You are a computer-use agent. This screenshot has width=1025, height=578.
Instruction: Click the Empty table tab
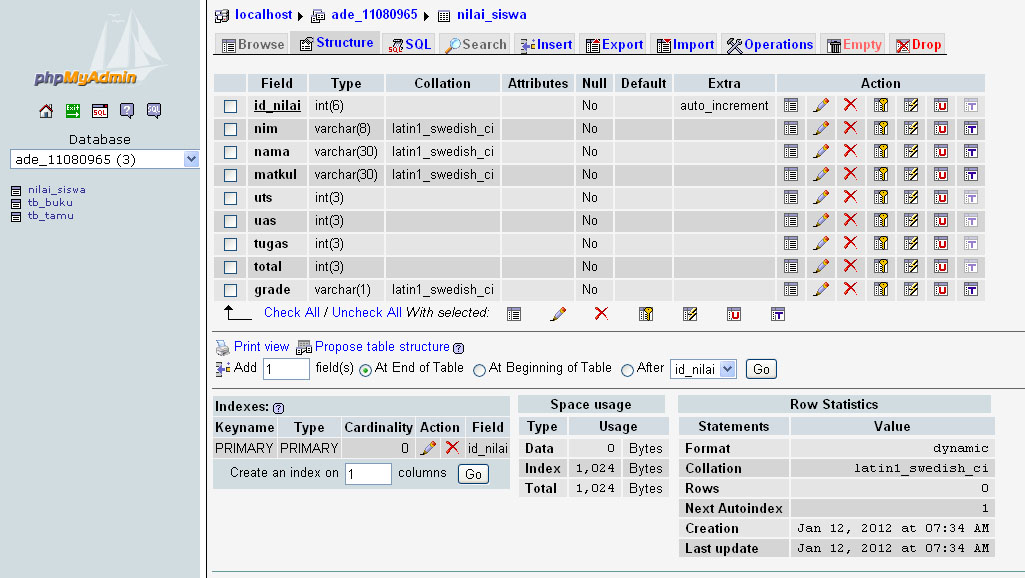[x=853, y=44]
